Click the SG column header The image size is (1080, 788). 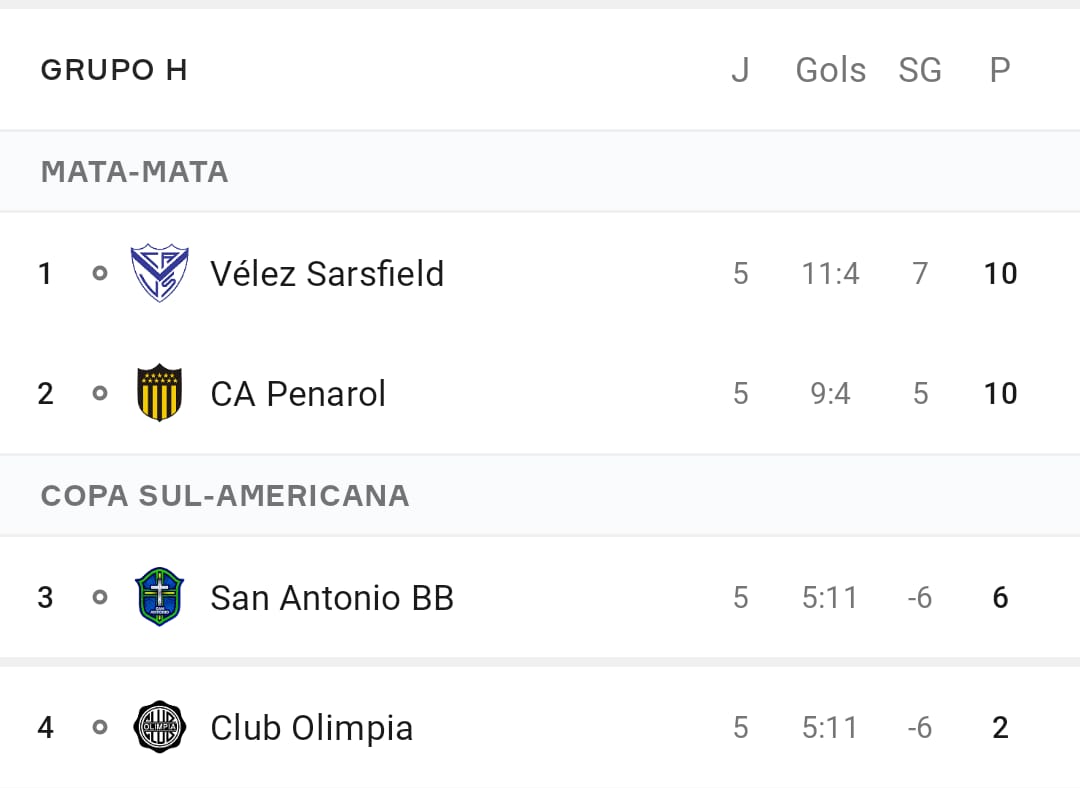click(920, 70)
